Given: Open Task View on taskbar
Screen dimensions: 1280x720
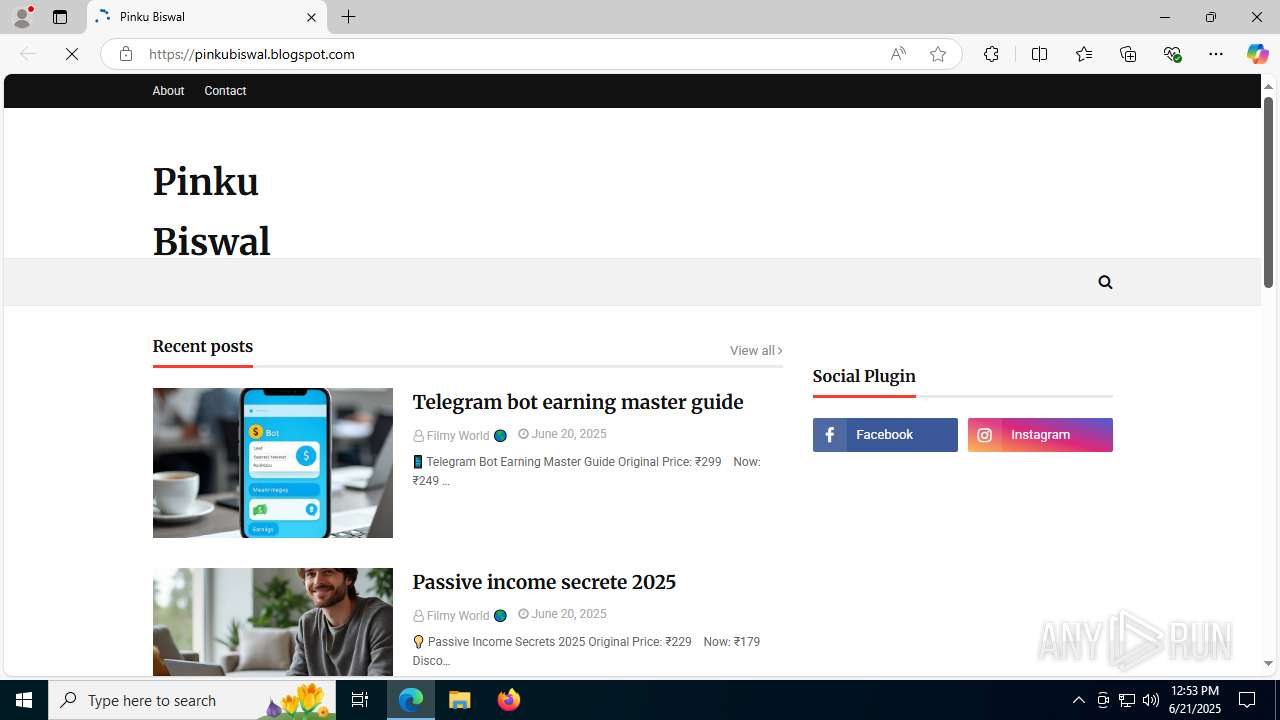Looking at the screenshot, I should pyautogui.click(x=360, y=700).
